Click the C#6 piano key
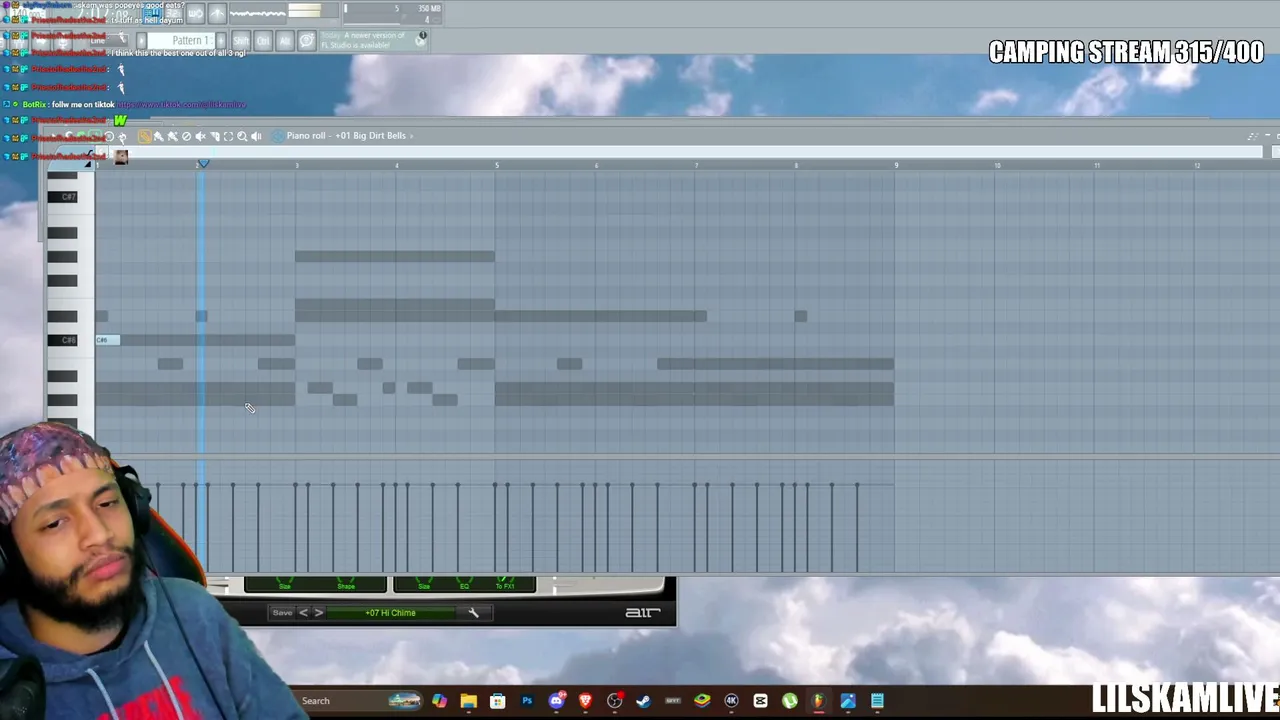The height and width of the screenshot is (720, 1280). pos(62,340)
